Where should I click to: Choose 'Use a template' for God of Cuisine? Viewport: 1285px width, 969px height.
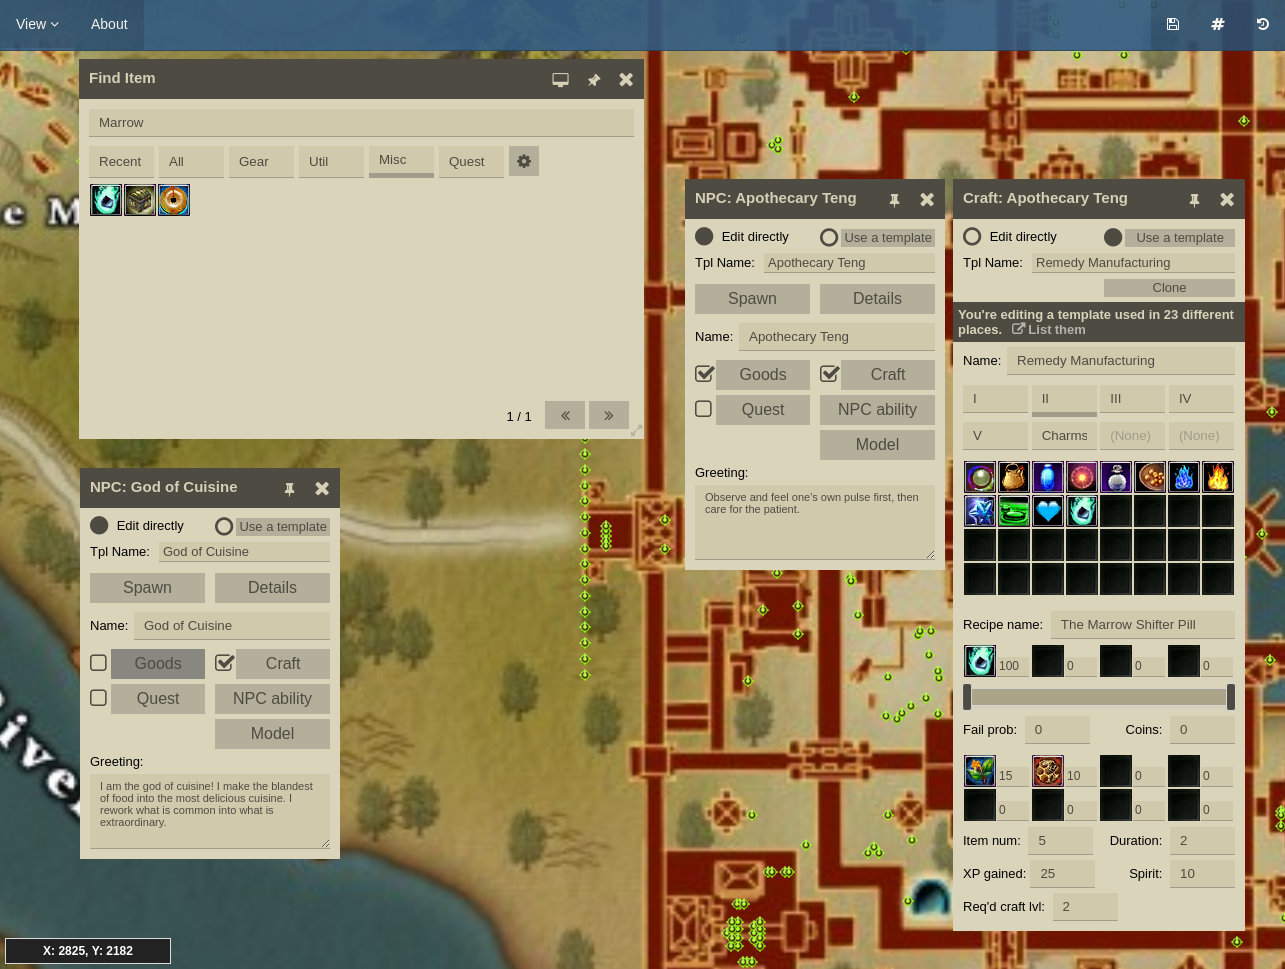click(x=224, y=526)
